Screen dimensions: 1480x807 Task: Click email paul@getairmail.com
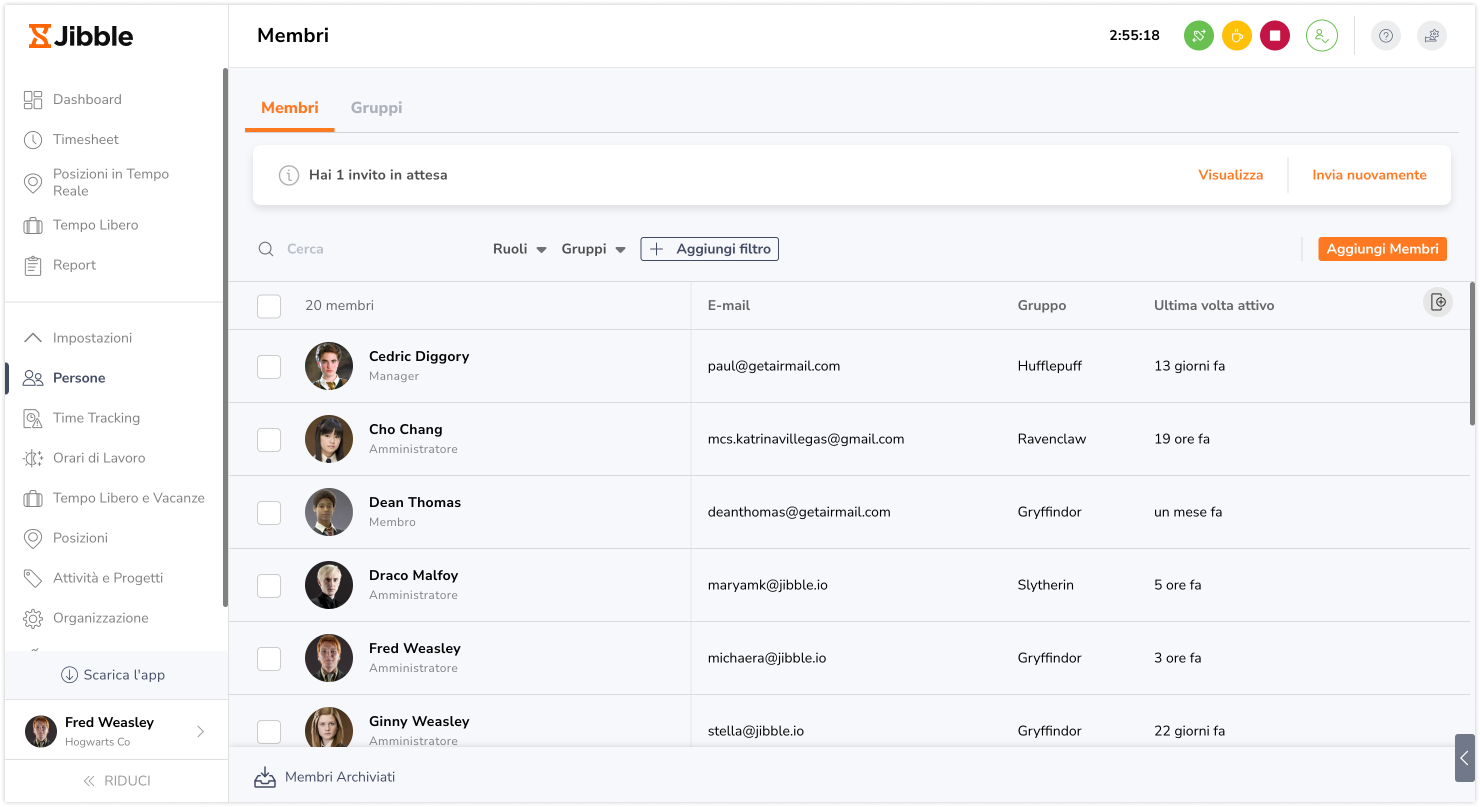pyautogui.click(x=774, y=366)
